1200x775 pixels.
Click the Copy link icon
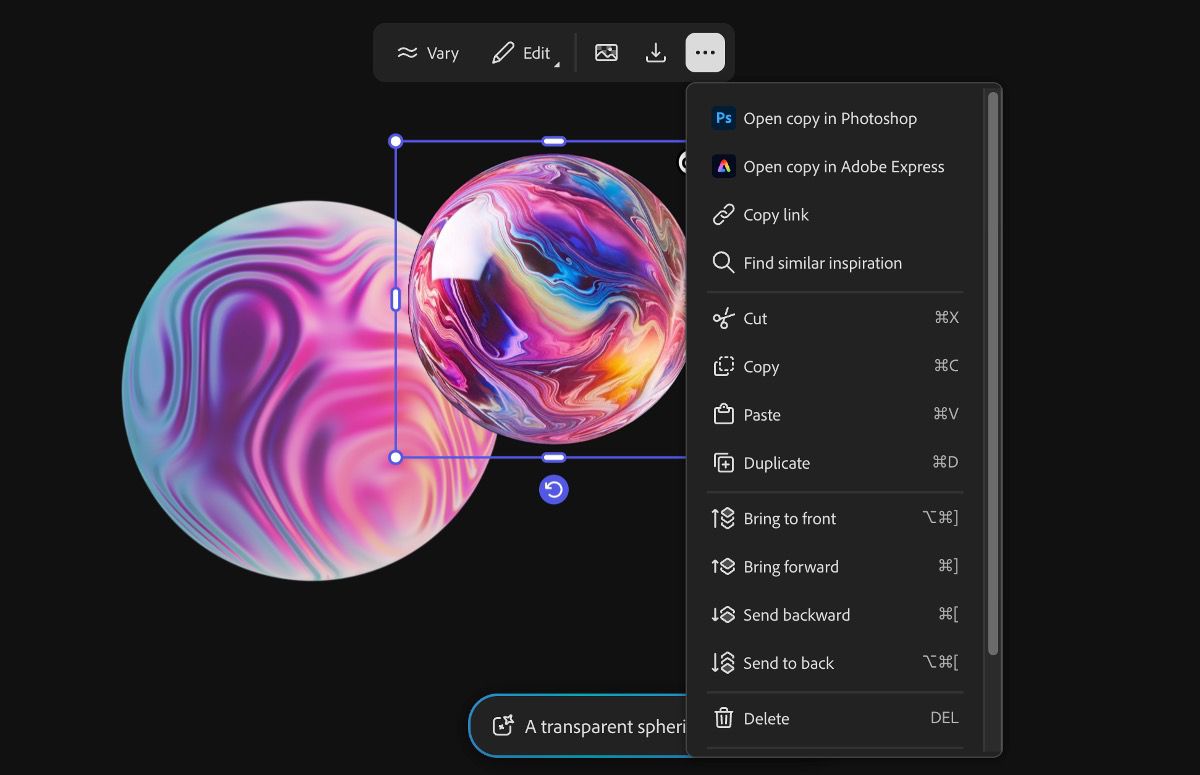tap(723, 215)
